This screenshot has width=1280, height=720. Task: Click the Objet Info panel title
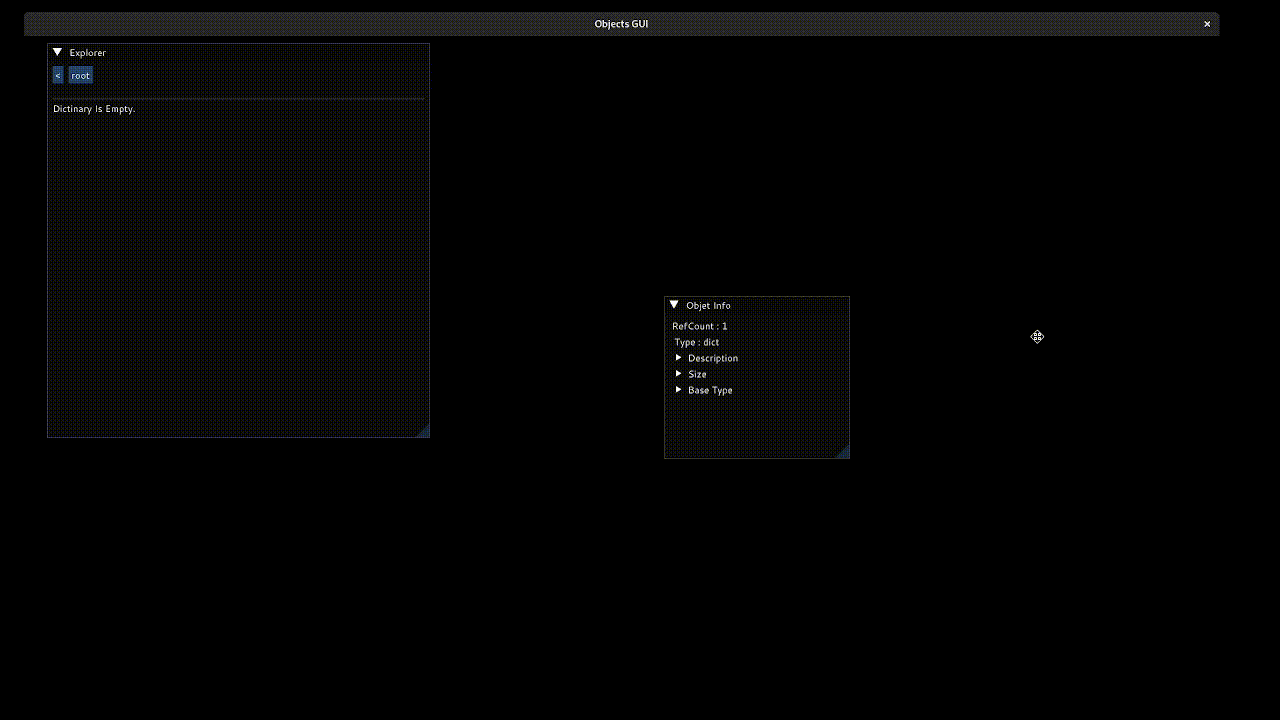click(708, 305)
